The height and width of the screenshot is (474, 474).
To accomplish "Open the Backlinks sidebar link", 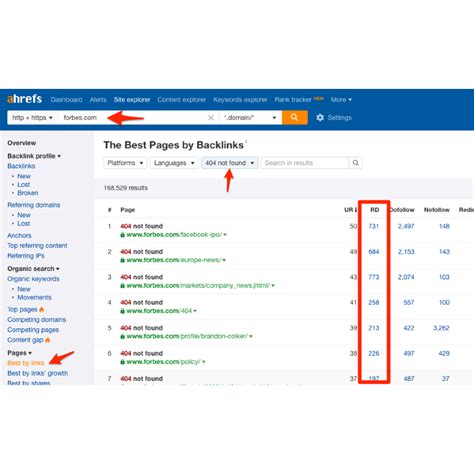I will click(x=21, y=166).
